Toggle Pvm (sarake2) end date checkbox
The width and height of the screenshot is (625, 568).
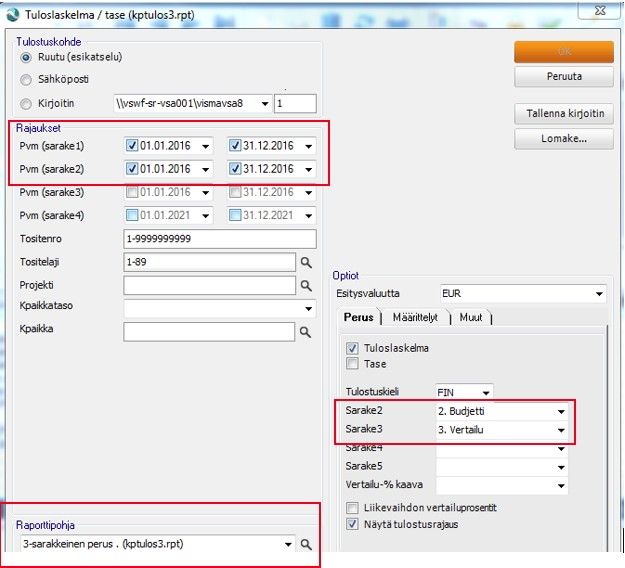pos(235,169)
